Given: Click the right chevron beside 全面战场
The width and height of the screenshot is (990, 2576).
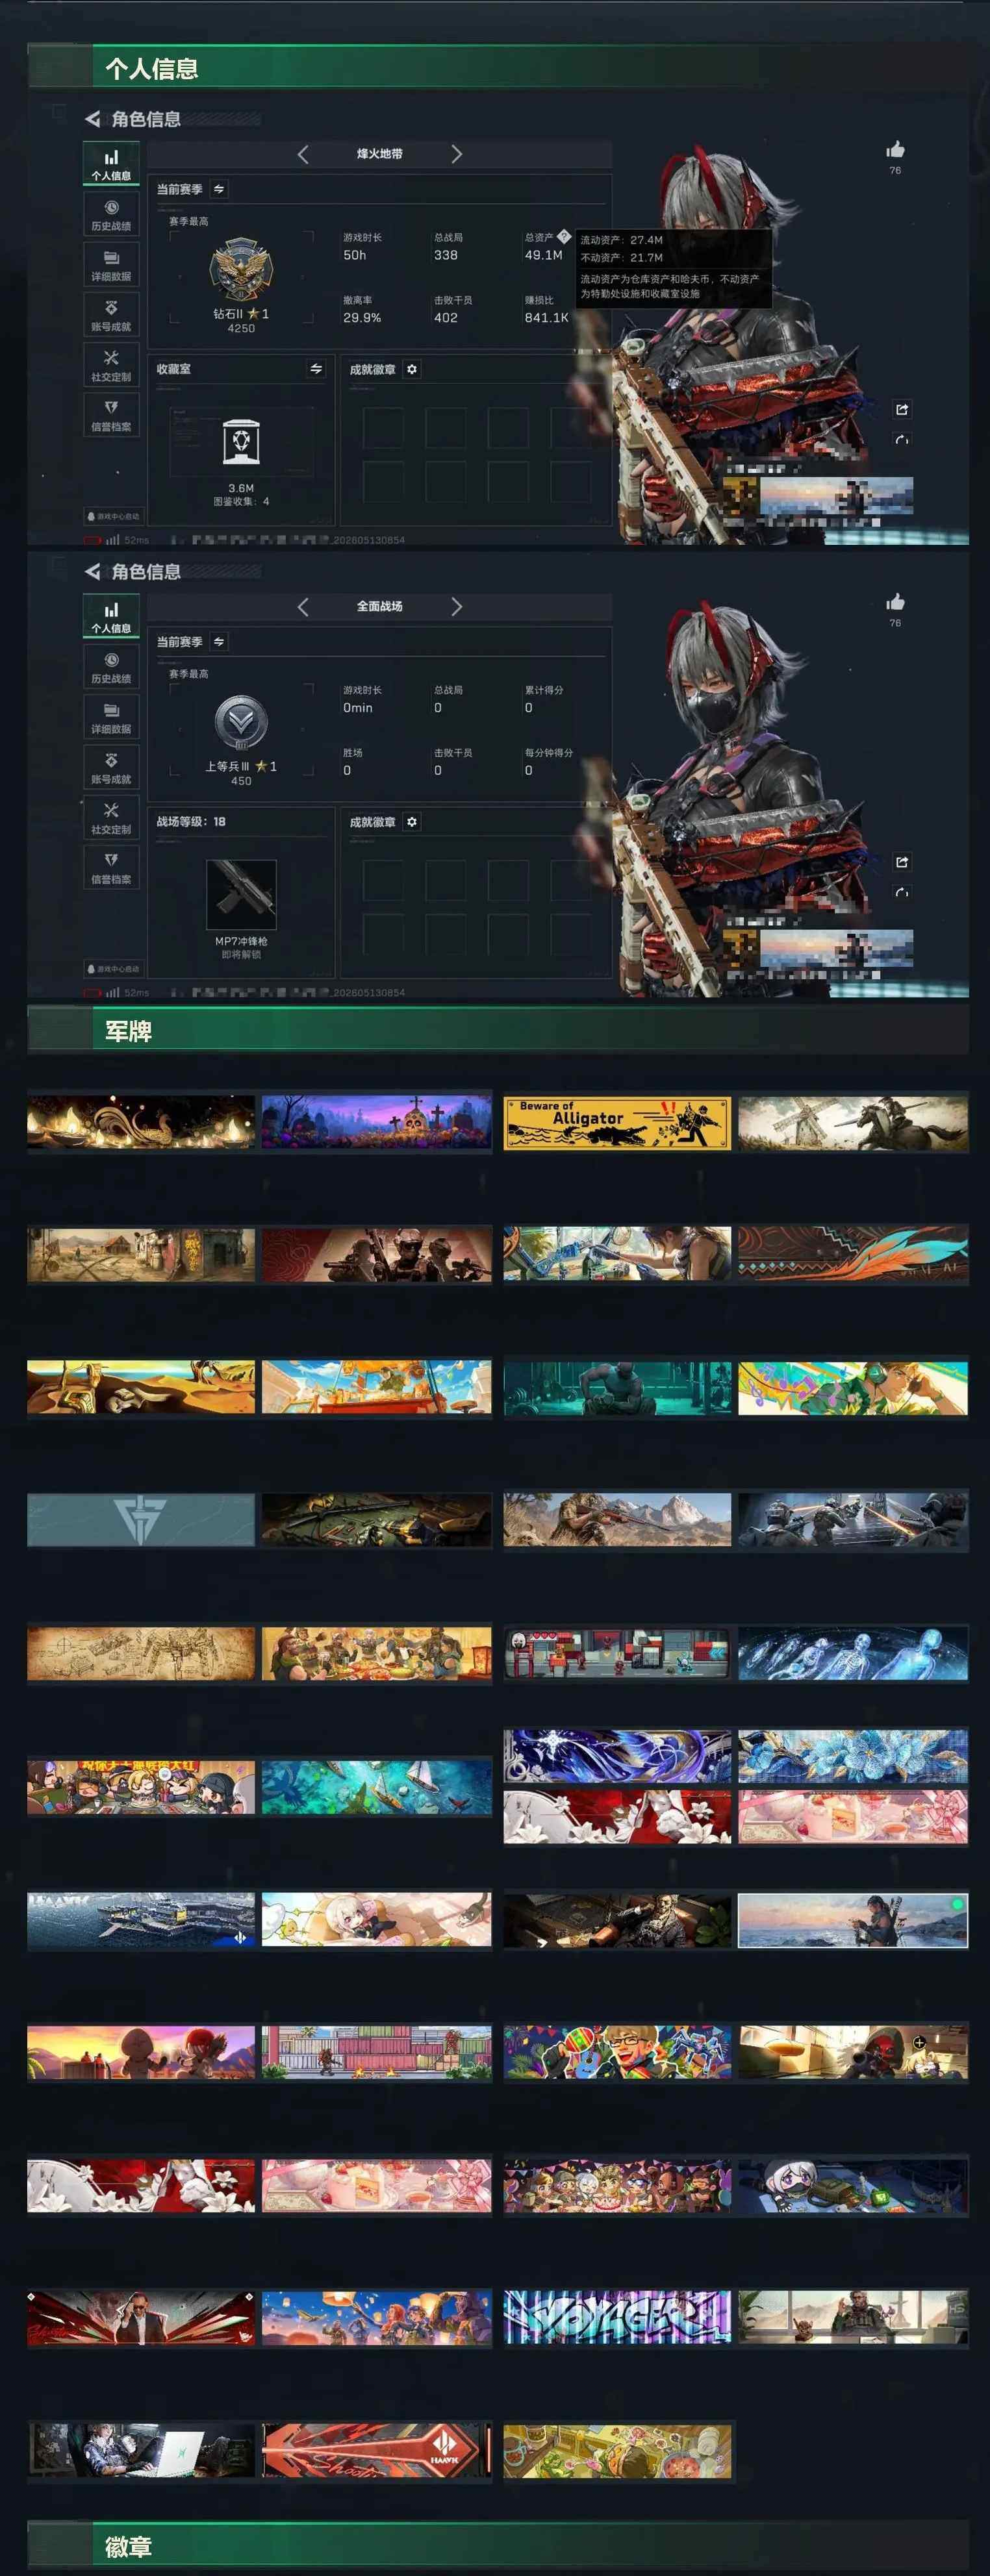Looking at the screenshot, I should click(x=456, y=607).
